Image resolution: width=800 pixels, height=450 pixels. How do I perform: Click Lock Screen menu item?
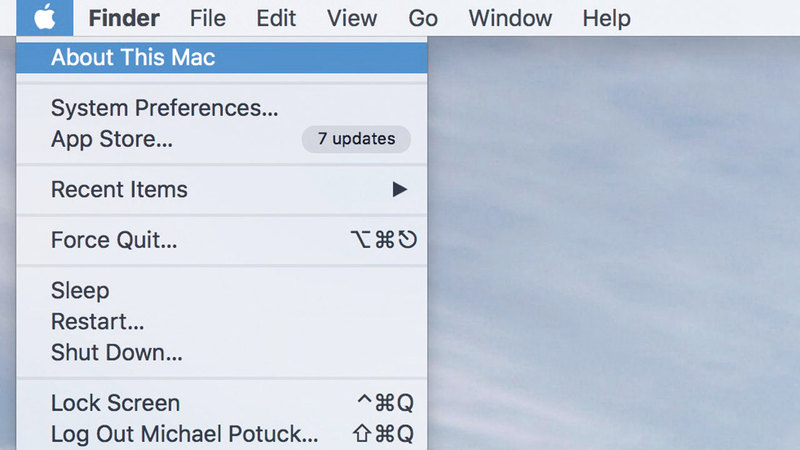pyautogui.click(x=115, y=403)
